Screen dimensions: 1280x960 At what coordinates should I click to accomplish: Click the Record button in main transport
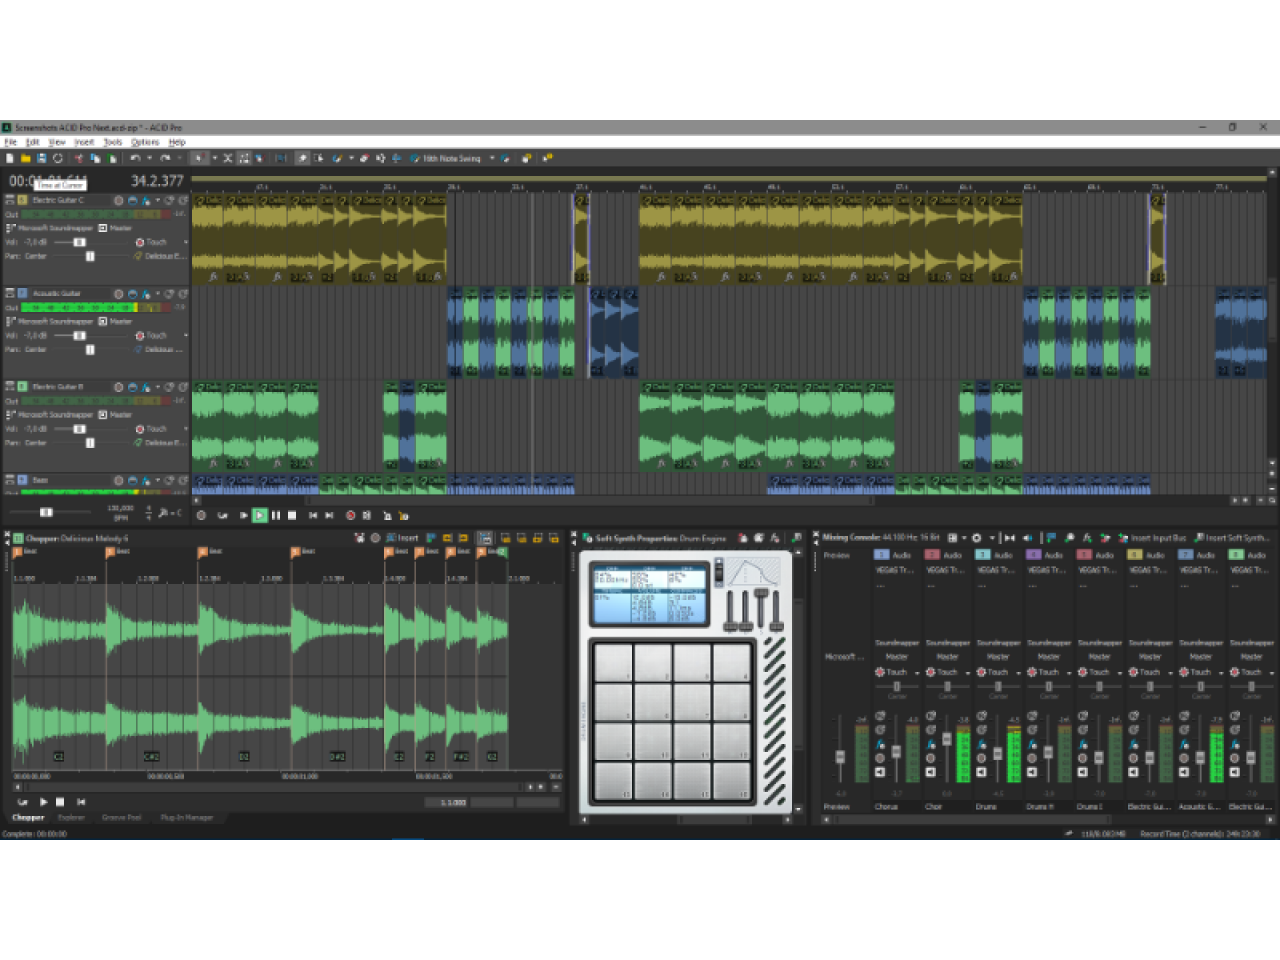tap(350, 515)
